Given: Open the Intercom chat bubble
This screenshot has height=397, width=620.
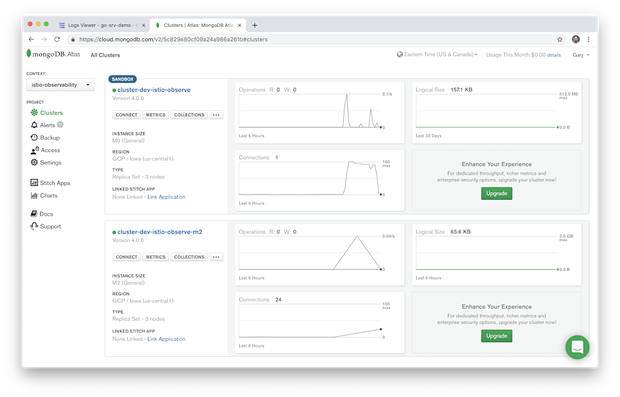Looking at the screenshot, I should tap(577, 347).
